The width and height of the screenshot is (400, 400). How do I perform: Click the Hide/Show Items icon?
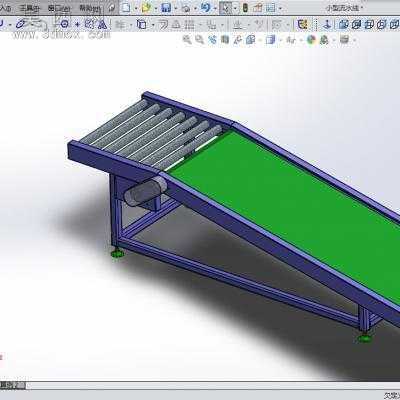pyautogui.click(x=291, y=40)
